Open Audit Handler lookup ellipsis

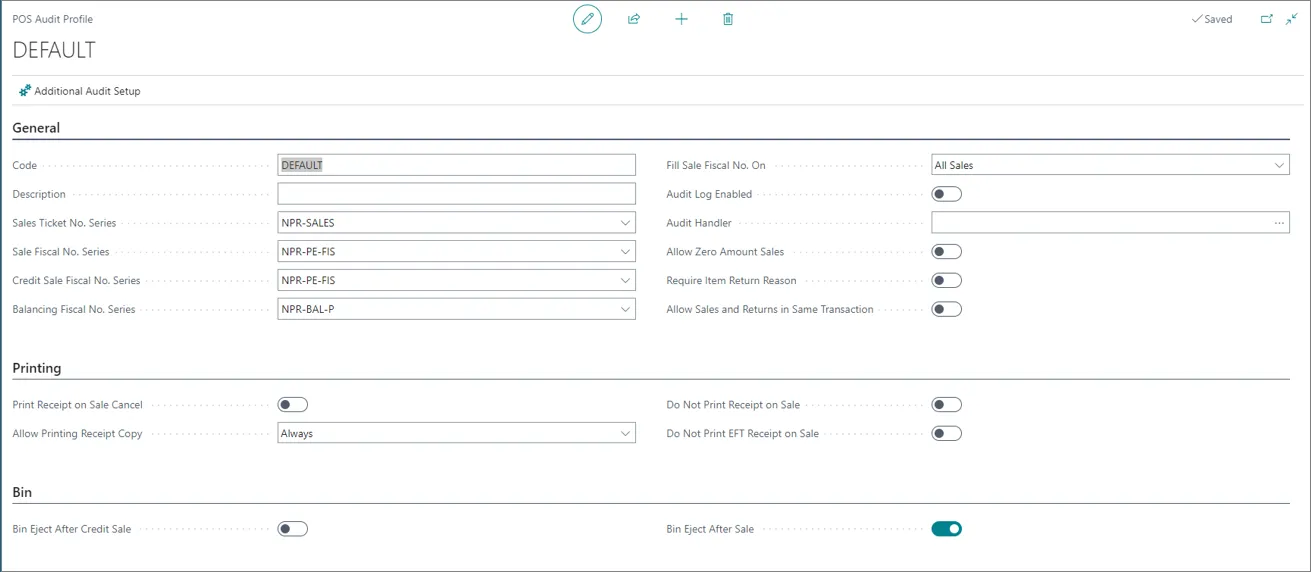(x=1279, y=223)
